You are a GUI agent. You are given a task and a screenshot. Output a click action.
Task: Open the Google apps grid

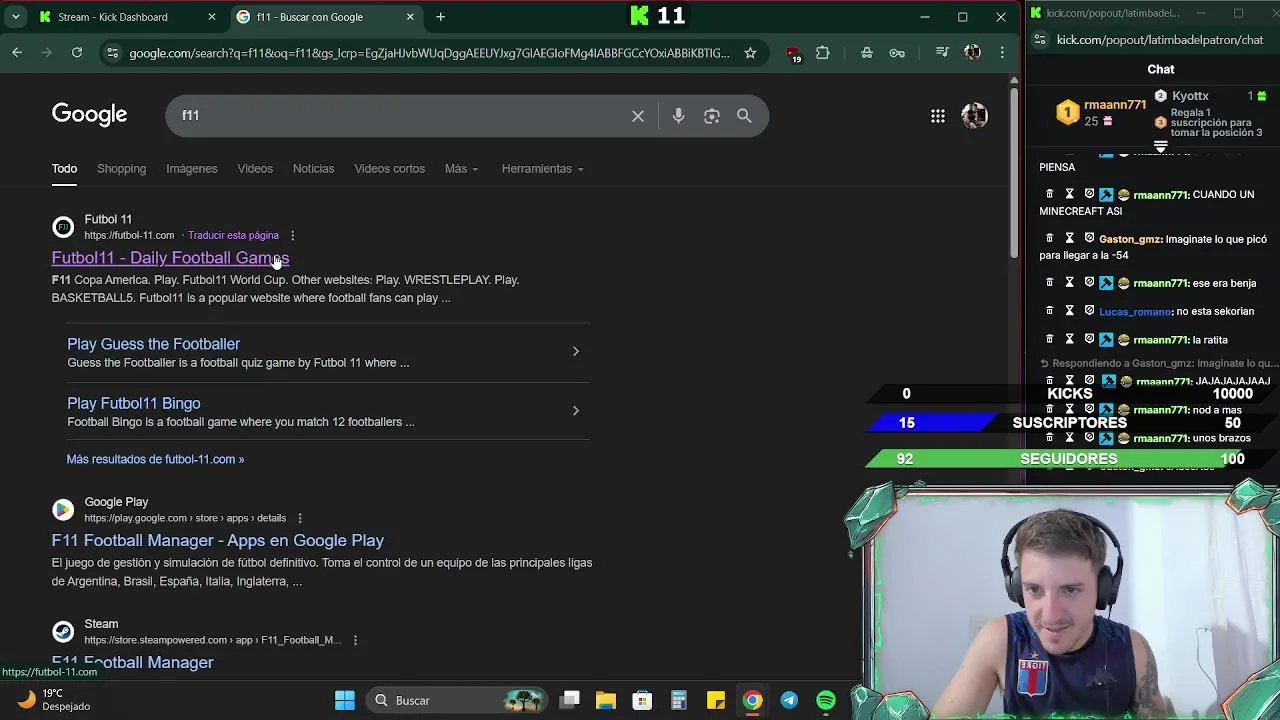click(938, 116)
